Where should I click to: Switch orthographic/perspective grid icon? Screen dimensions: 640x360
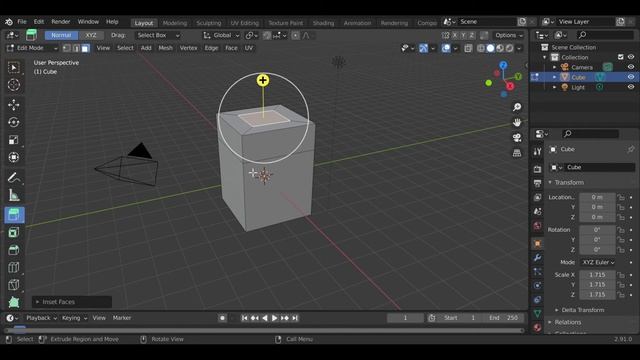517,153
